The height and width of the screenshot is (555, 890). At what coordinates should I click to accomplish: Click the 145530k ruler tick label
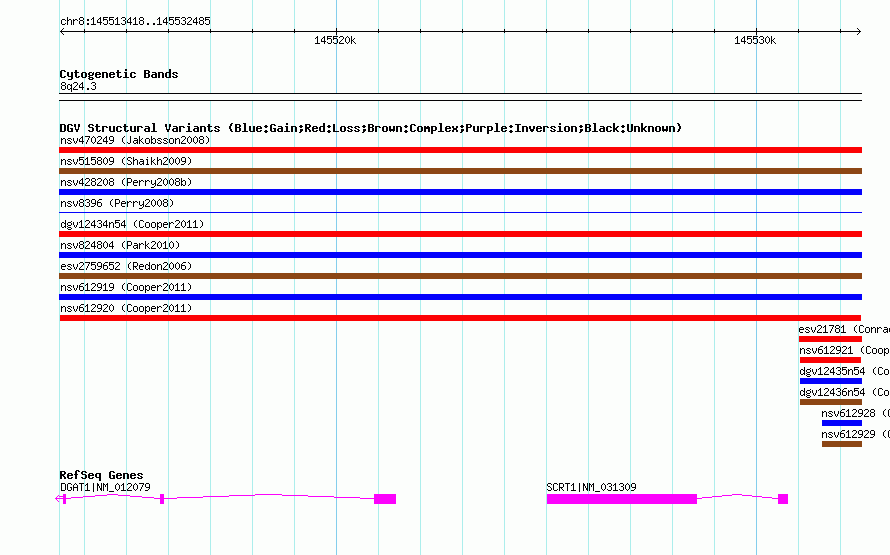pos(755,40)
